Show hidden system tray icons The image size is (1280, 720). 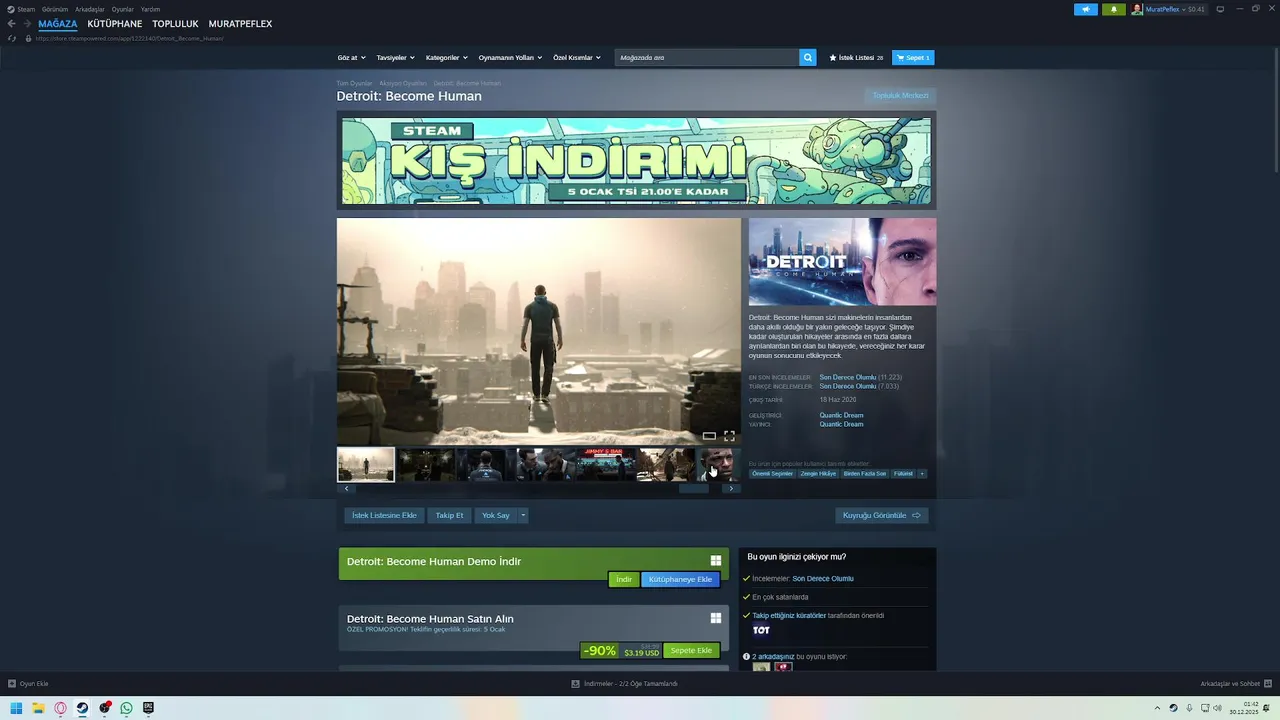pos(1158,708)
